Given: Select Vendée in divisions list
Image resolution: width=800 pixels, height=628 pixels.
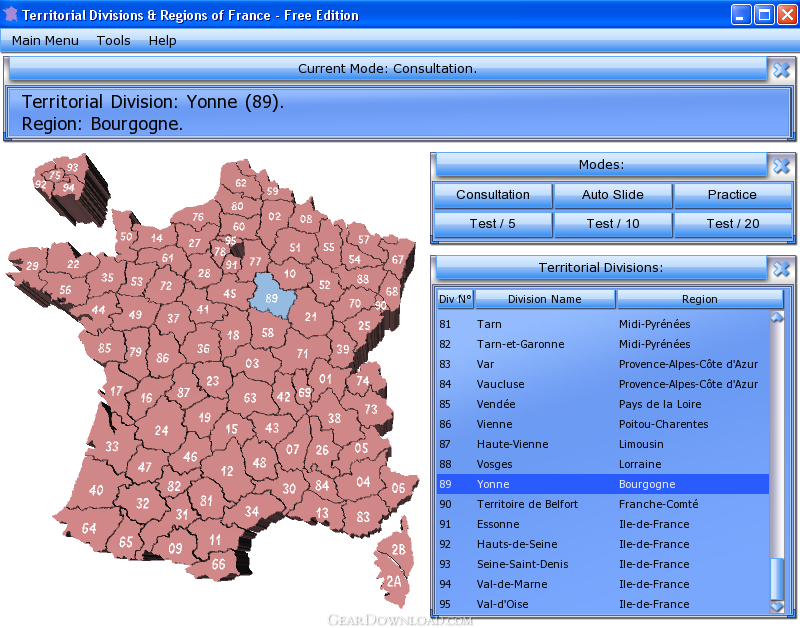Looking at the screenshot, I should 603,404.
